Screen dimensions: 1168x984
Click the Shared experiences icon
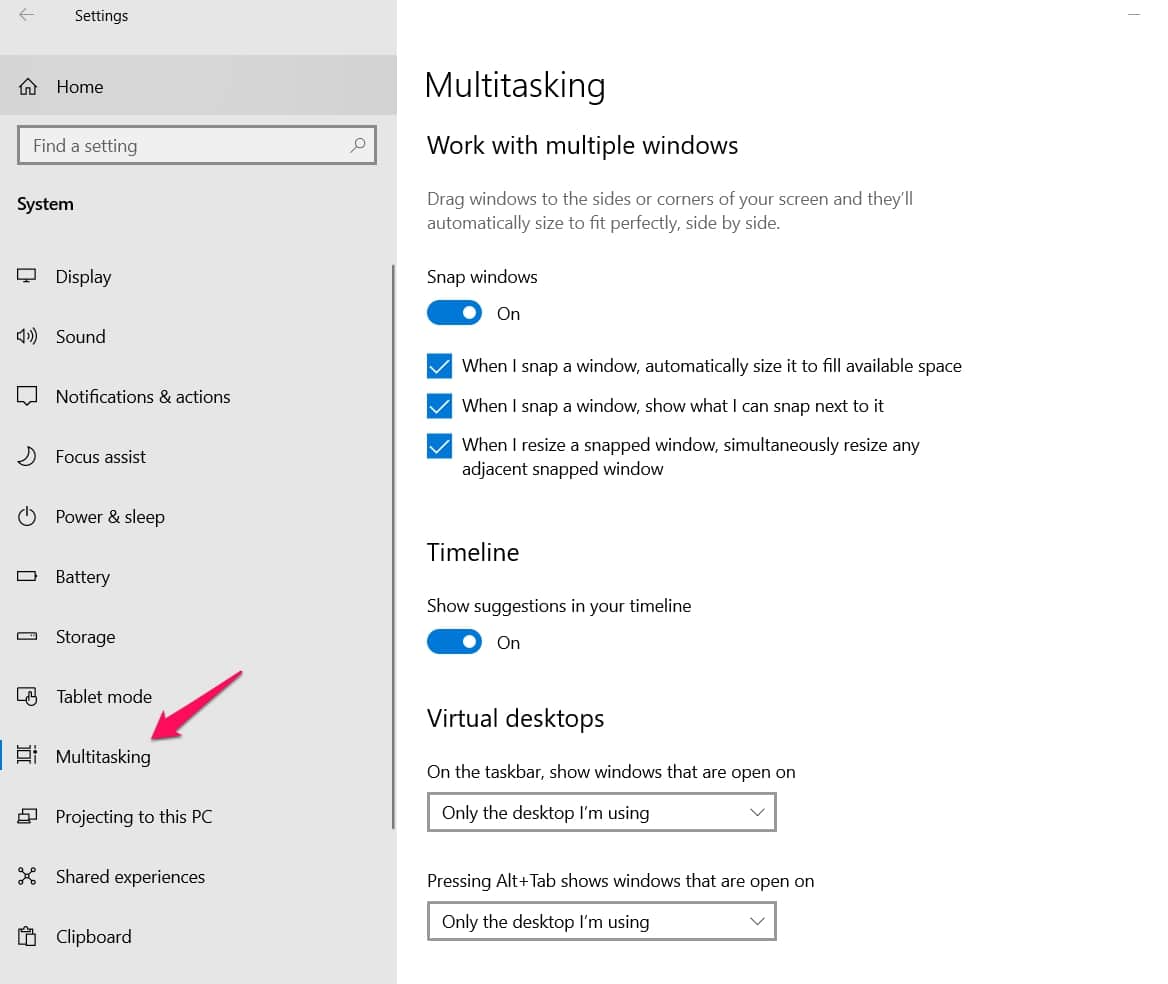pos(27,876)
